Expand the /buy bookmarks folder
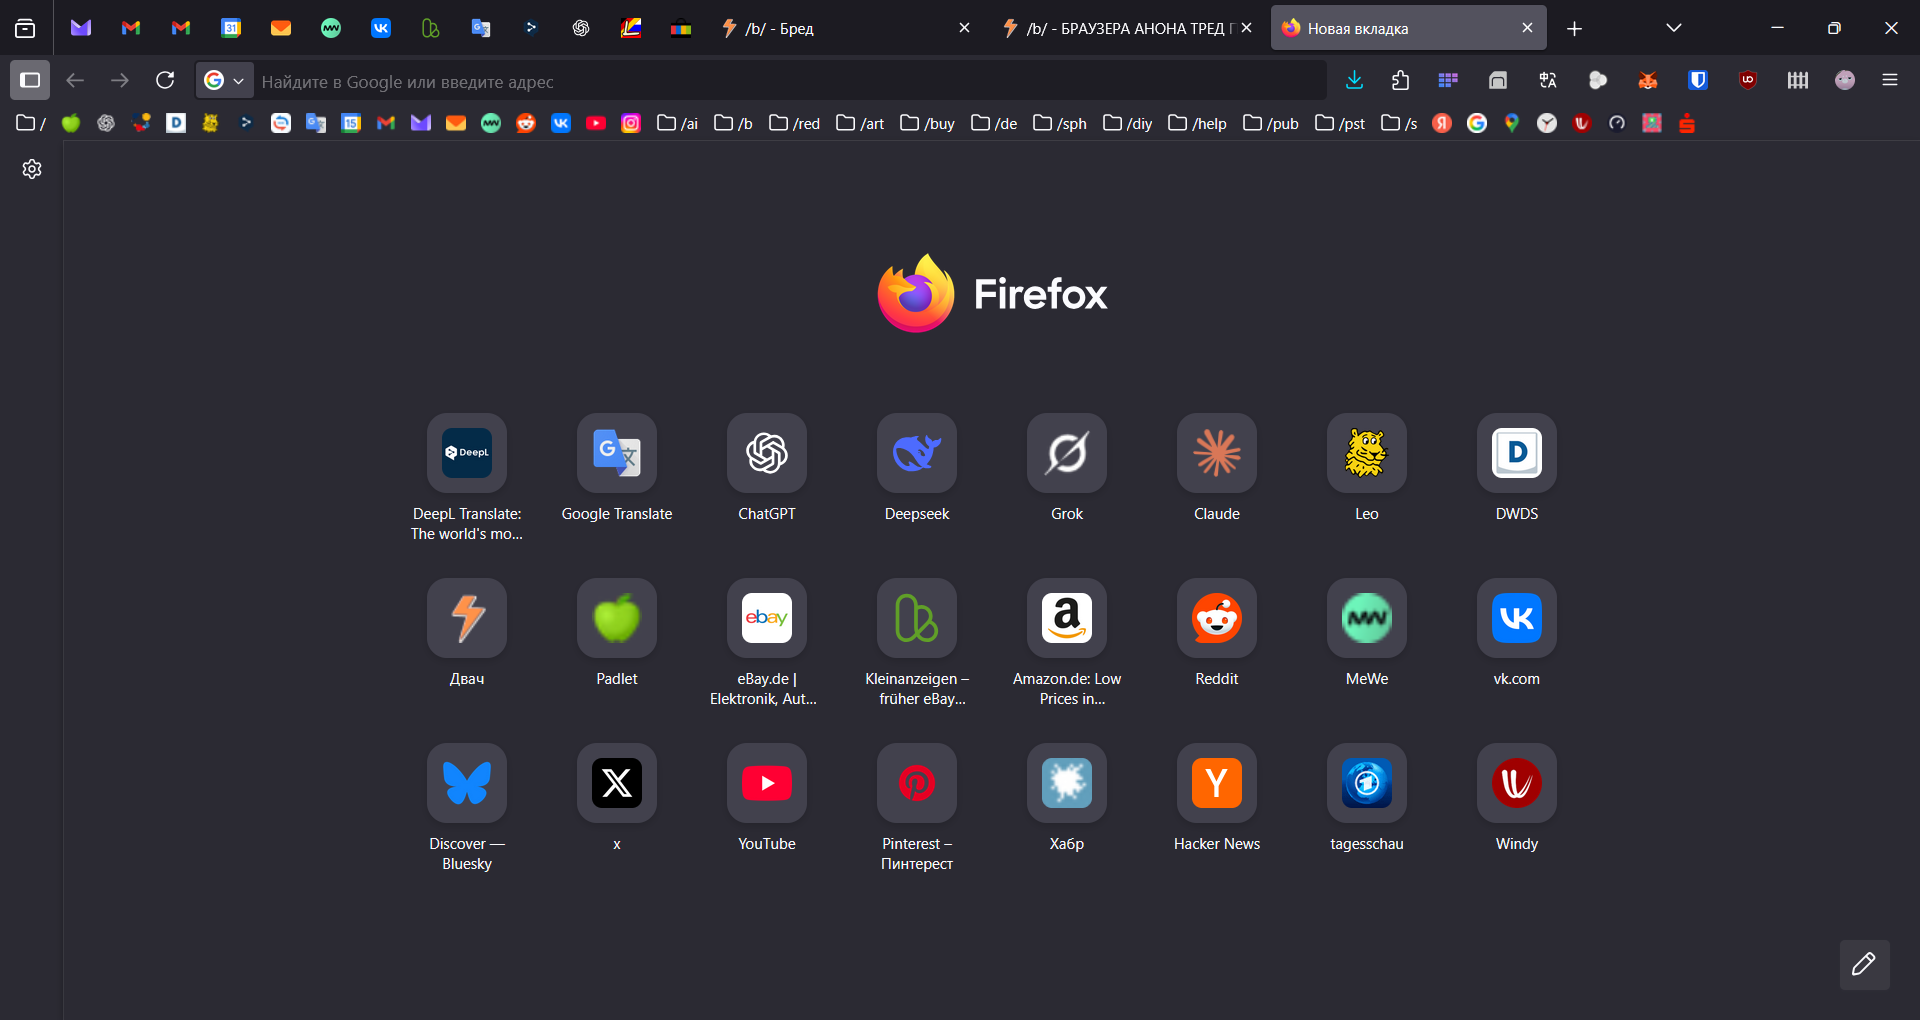This screenshot has width=1920, height=1020. pos(928,123)
